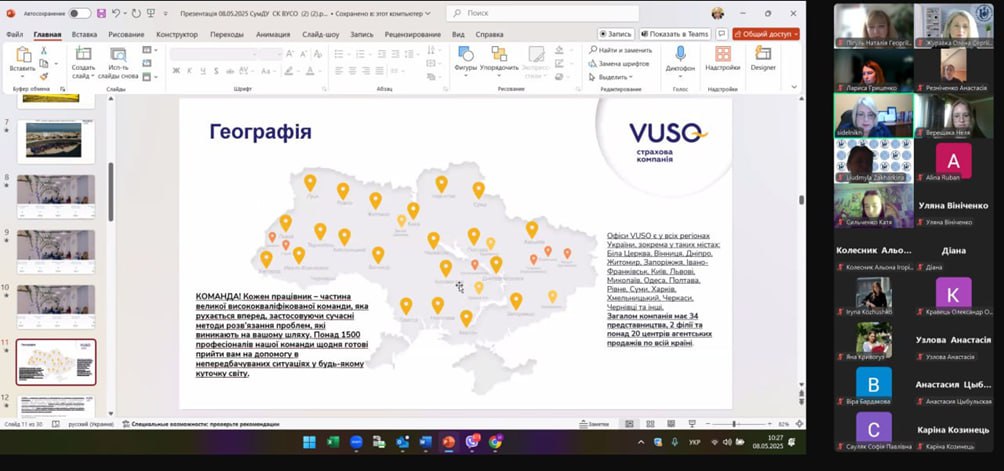
Task: Click the Запись record button
Action: click(x=616, y=34)
